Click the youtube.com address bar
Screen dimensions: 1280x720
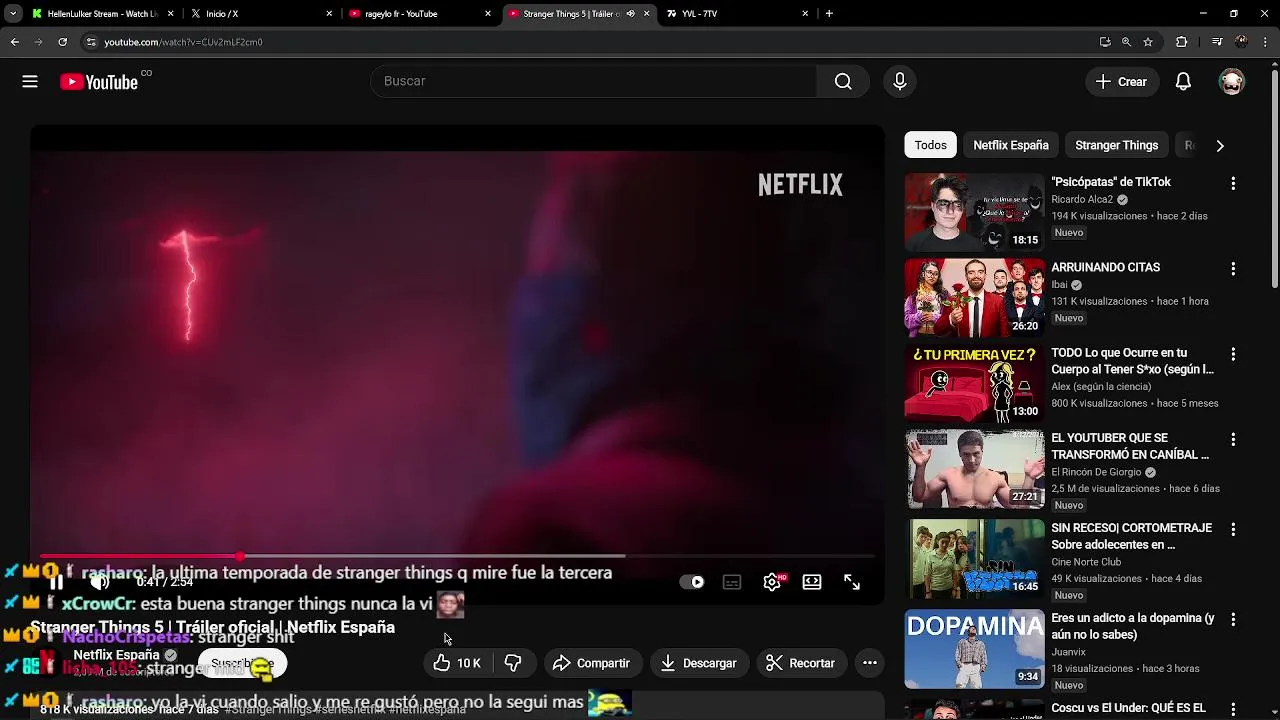coord(590,42)
